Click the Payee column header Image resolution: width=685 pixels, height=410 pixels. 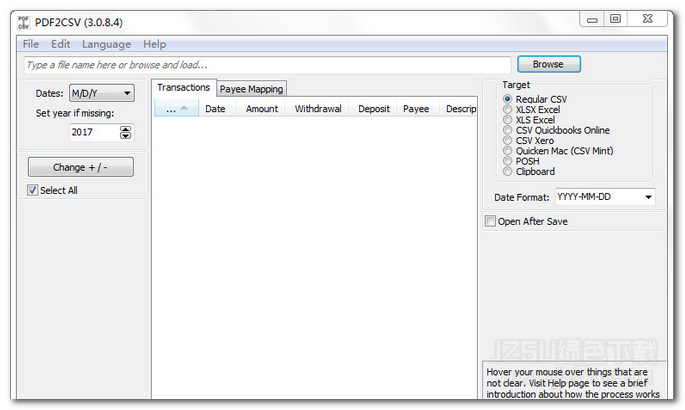pos(416,109)
